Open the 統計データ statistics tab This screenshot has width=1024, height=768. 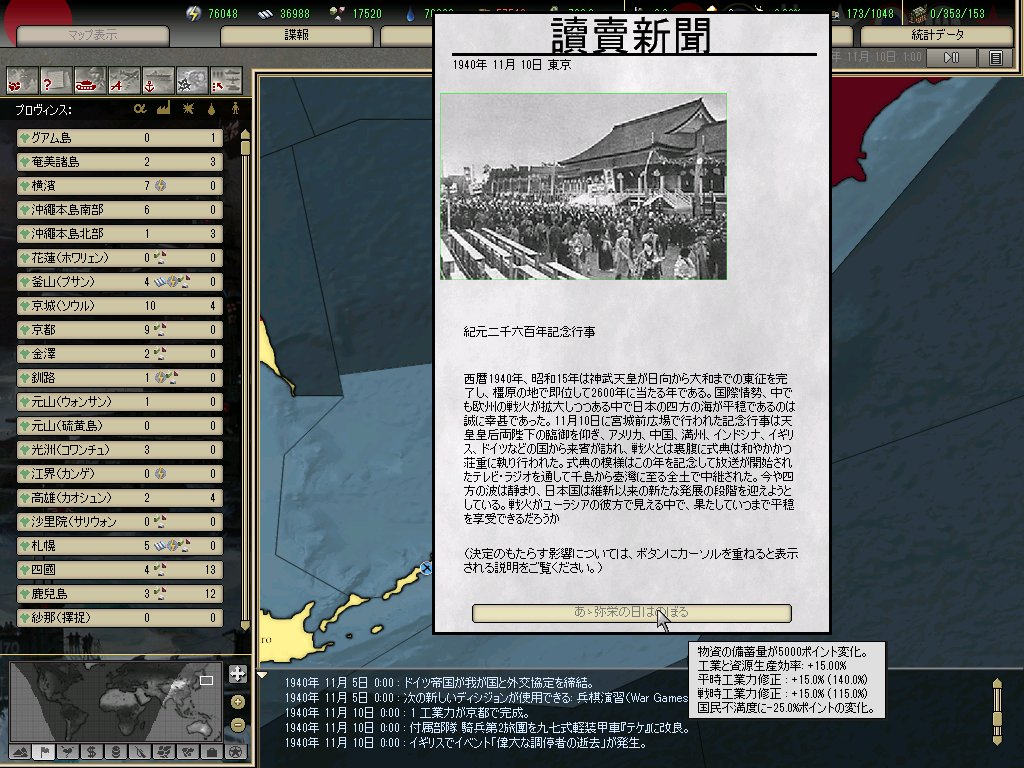[937, 35]
